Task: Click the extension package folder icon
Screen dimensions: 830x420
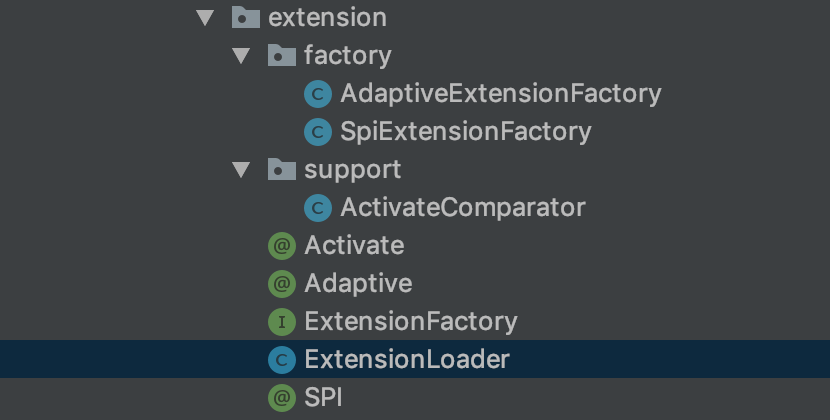Action: point(244,18)
